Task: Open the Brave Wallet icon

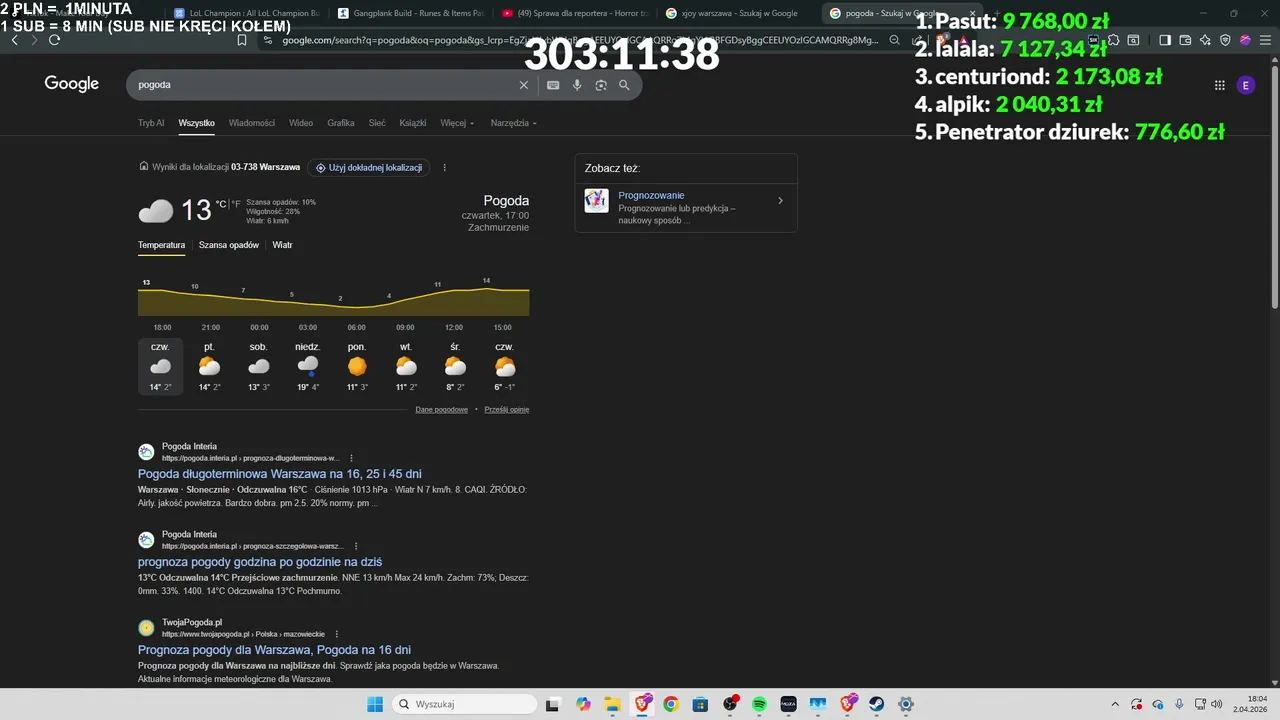Action: [1185, 40]
